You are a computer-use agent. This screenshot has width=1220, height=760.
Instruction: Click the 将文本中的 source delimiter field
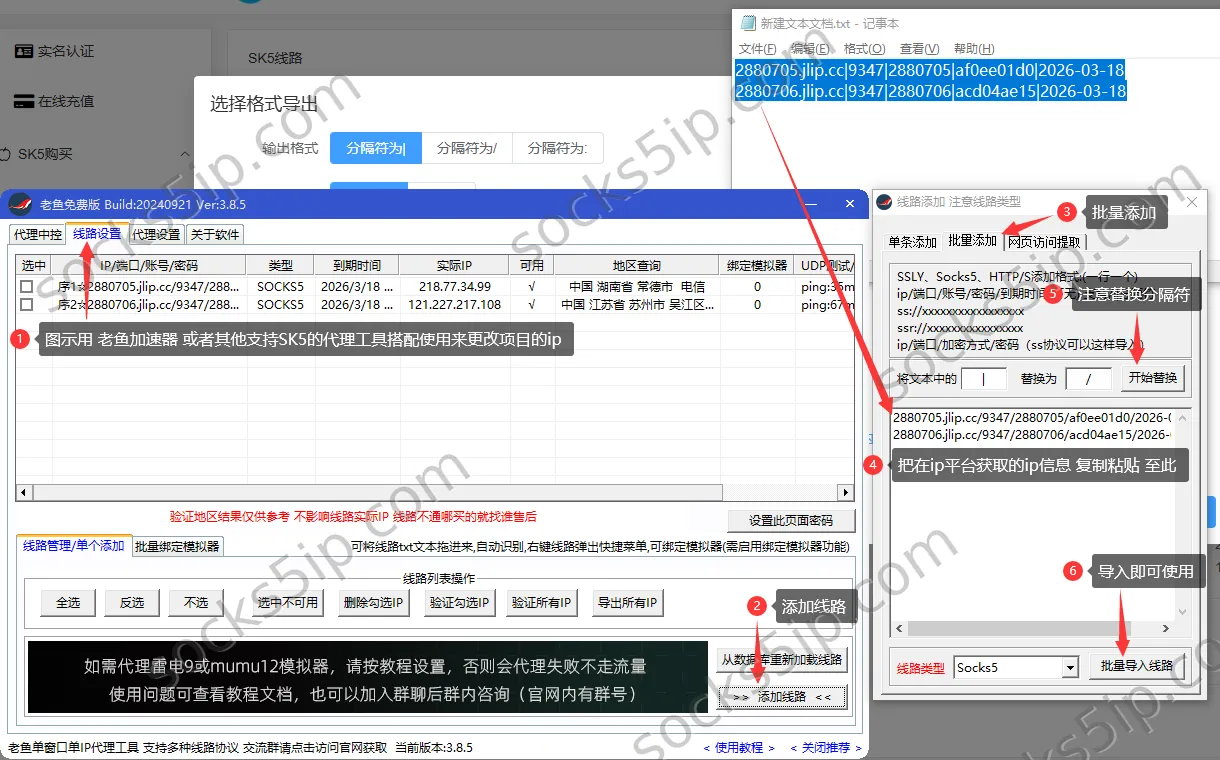click(x=984, y=379)
